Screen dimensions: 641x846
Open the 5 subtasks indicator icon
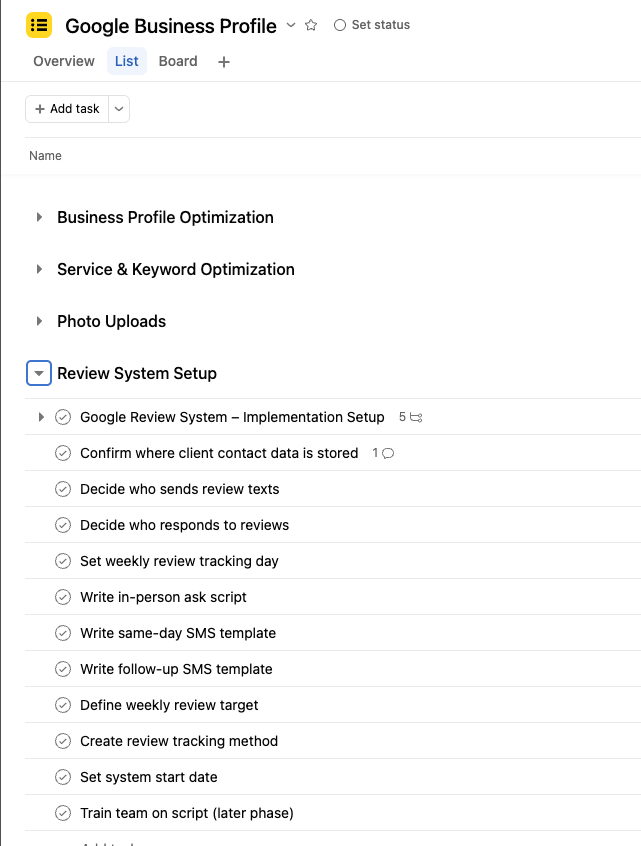click(x=411, y=417)
